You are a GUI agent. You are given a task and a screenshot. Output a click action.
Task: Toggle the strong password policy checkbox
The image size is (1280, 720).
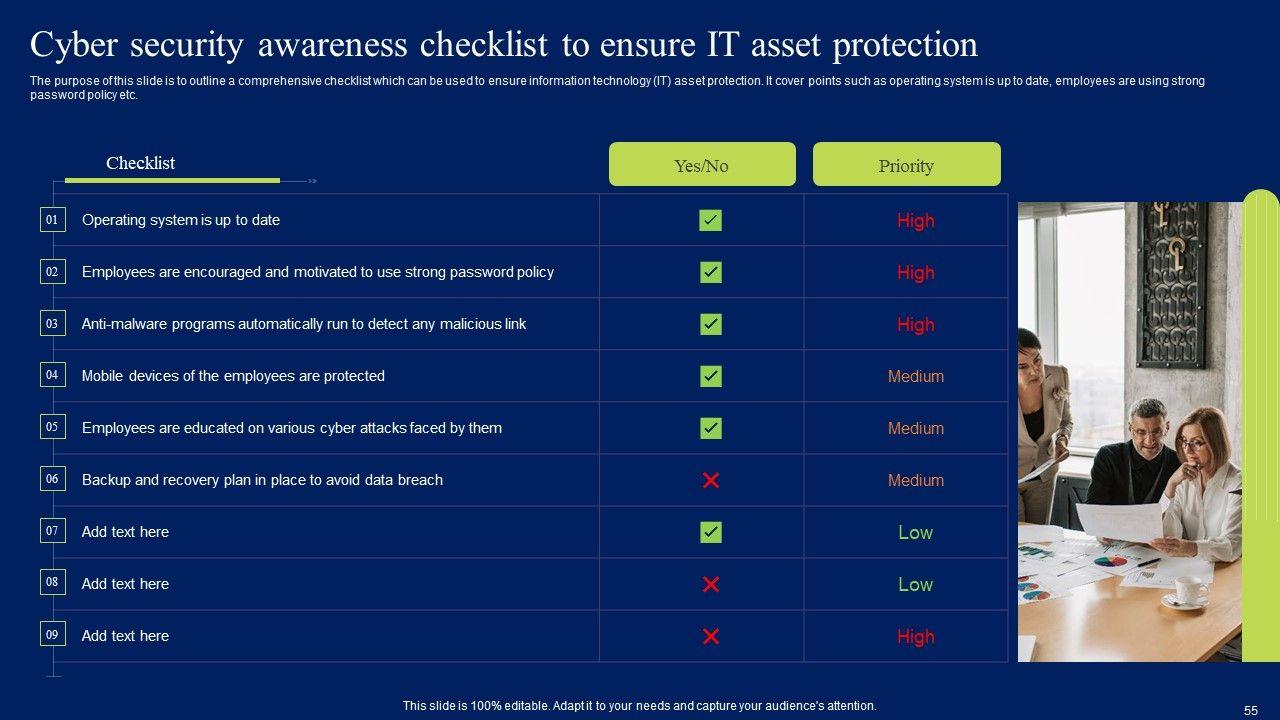point(711,272)
